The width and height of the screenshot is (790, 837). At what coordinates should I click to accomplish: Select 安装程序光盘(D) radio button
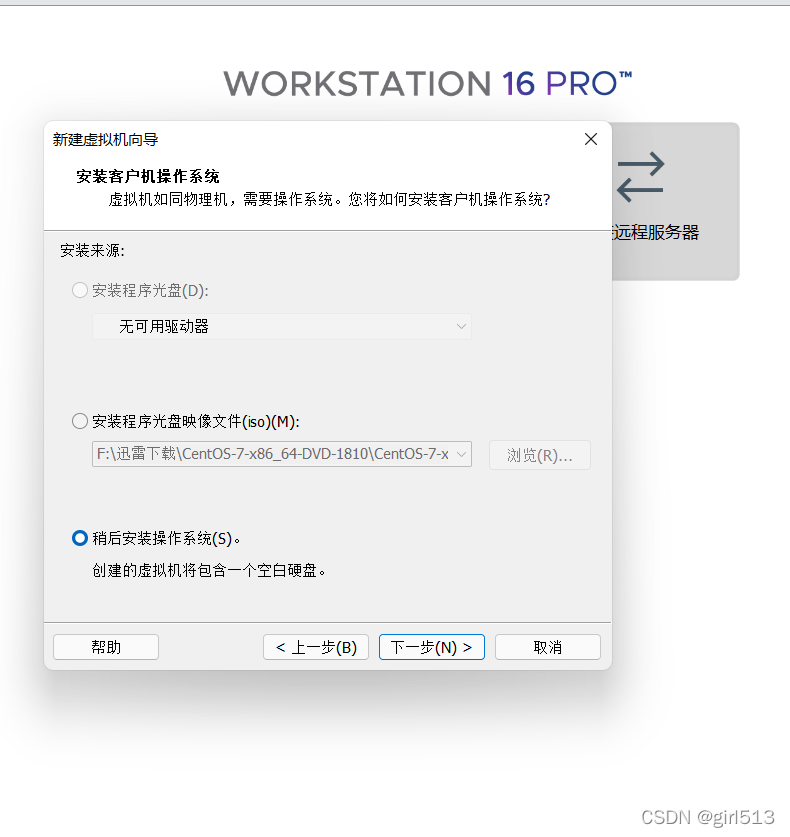coord(80,290)
